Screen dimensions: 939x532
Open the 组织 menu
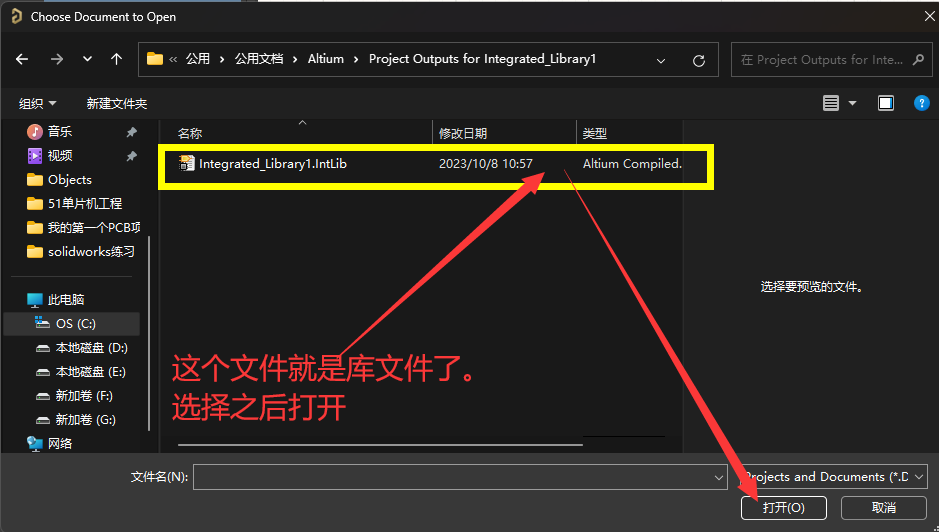click(x=37, y=104)
